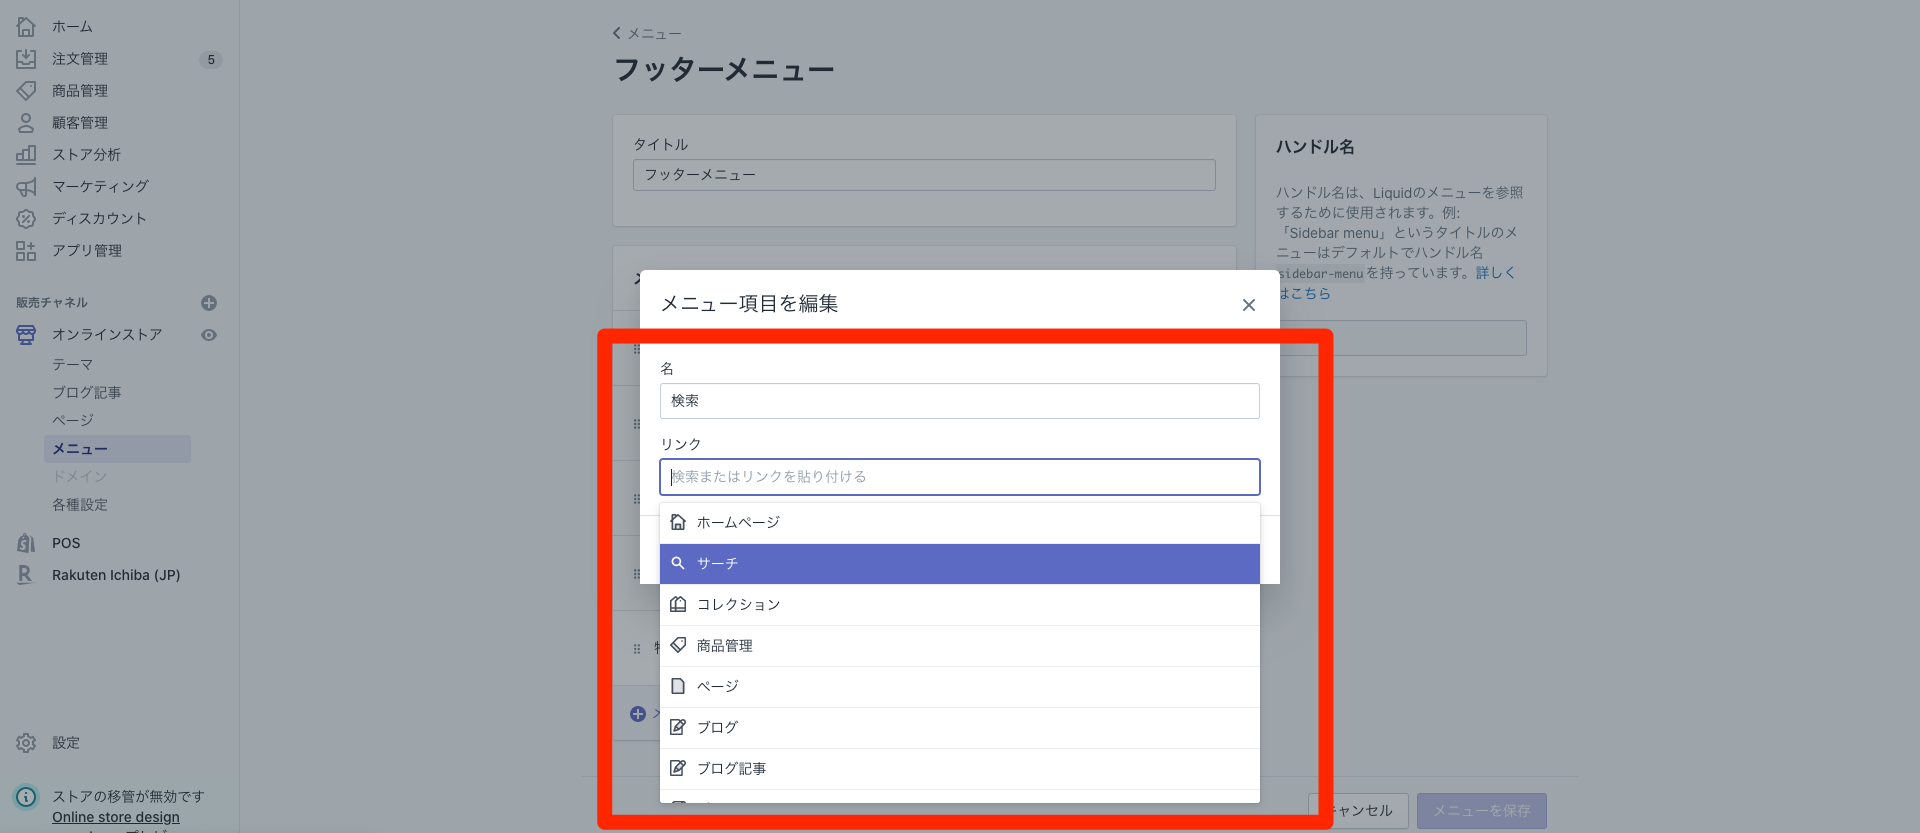Choose ページ from link dropdown
Viewport: 1920px width, 833px height.
(960, 687)
